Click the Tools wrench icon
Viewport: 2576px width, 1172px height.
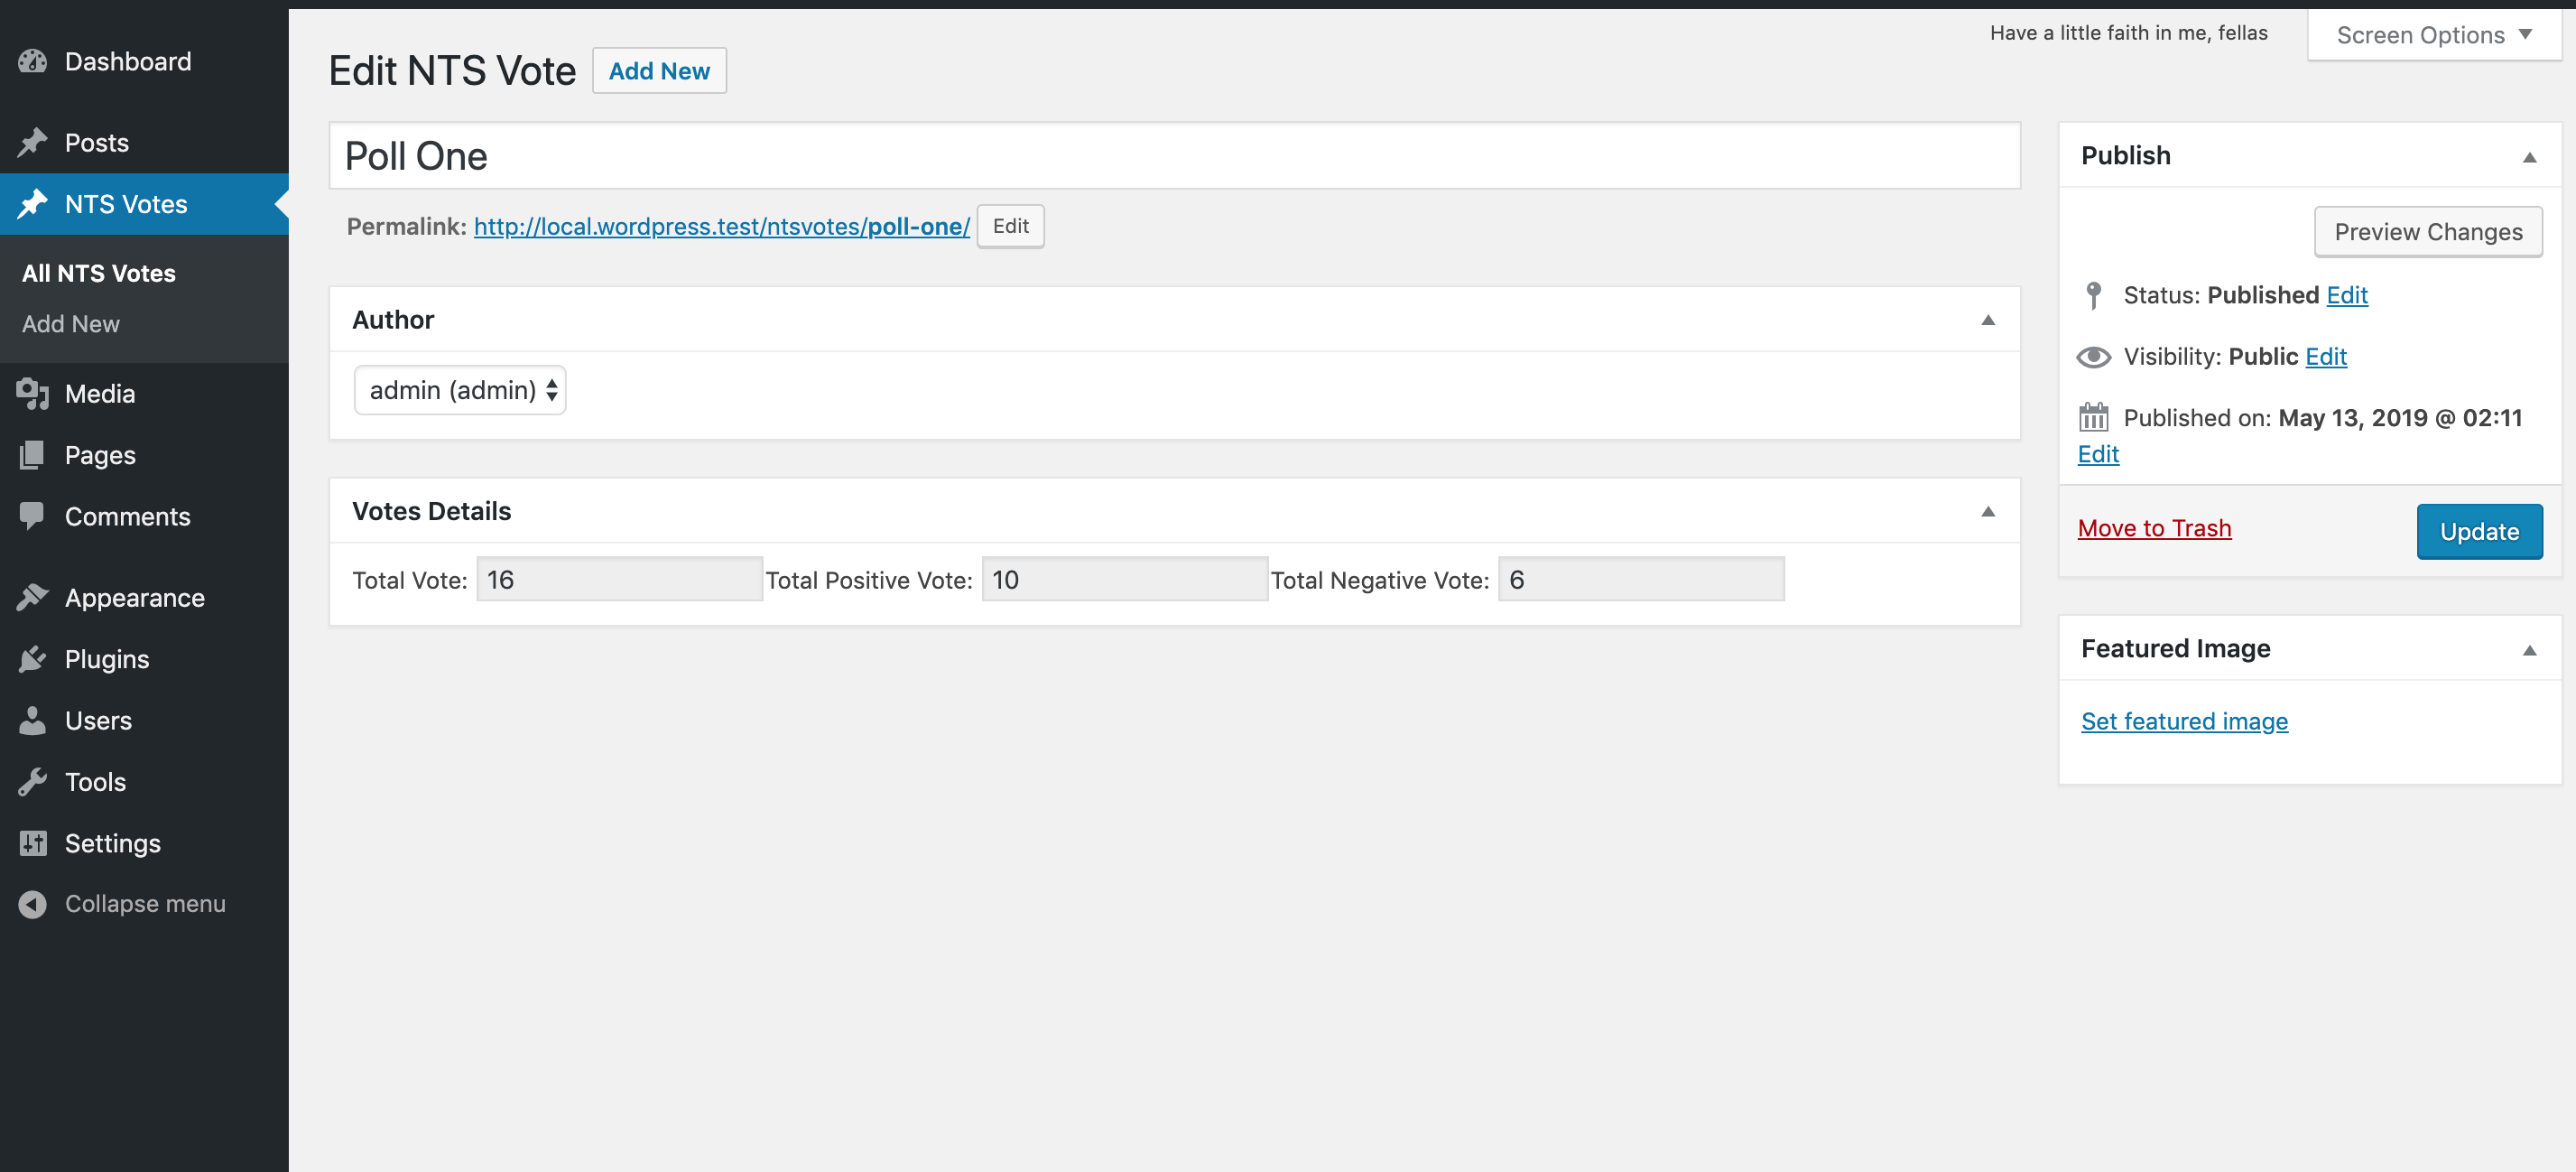32,782
